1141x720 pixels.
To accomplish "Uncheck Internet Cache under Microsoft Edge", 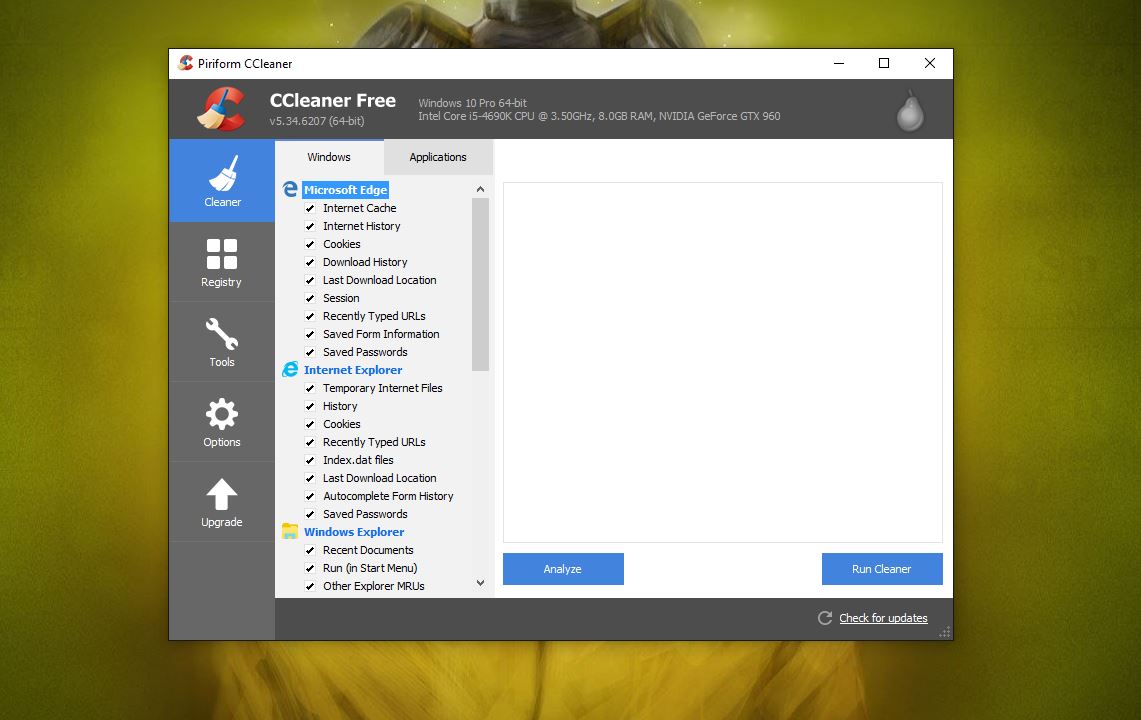I will (310, 208).
